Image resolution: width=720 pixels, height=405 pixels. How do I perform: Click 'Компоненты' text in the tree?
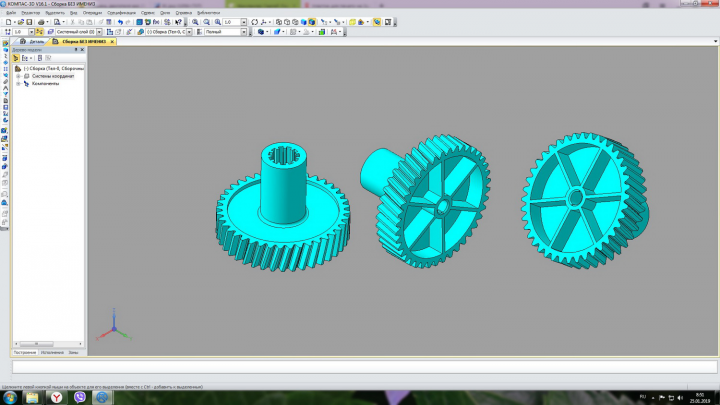tap(45, 84)
